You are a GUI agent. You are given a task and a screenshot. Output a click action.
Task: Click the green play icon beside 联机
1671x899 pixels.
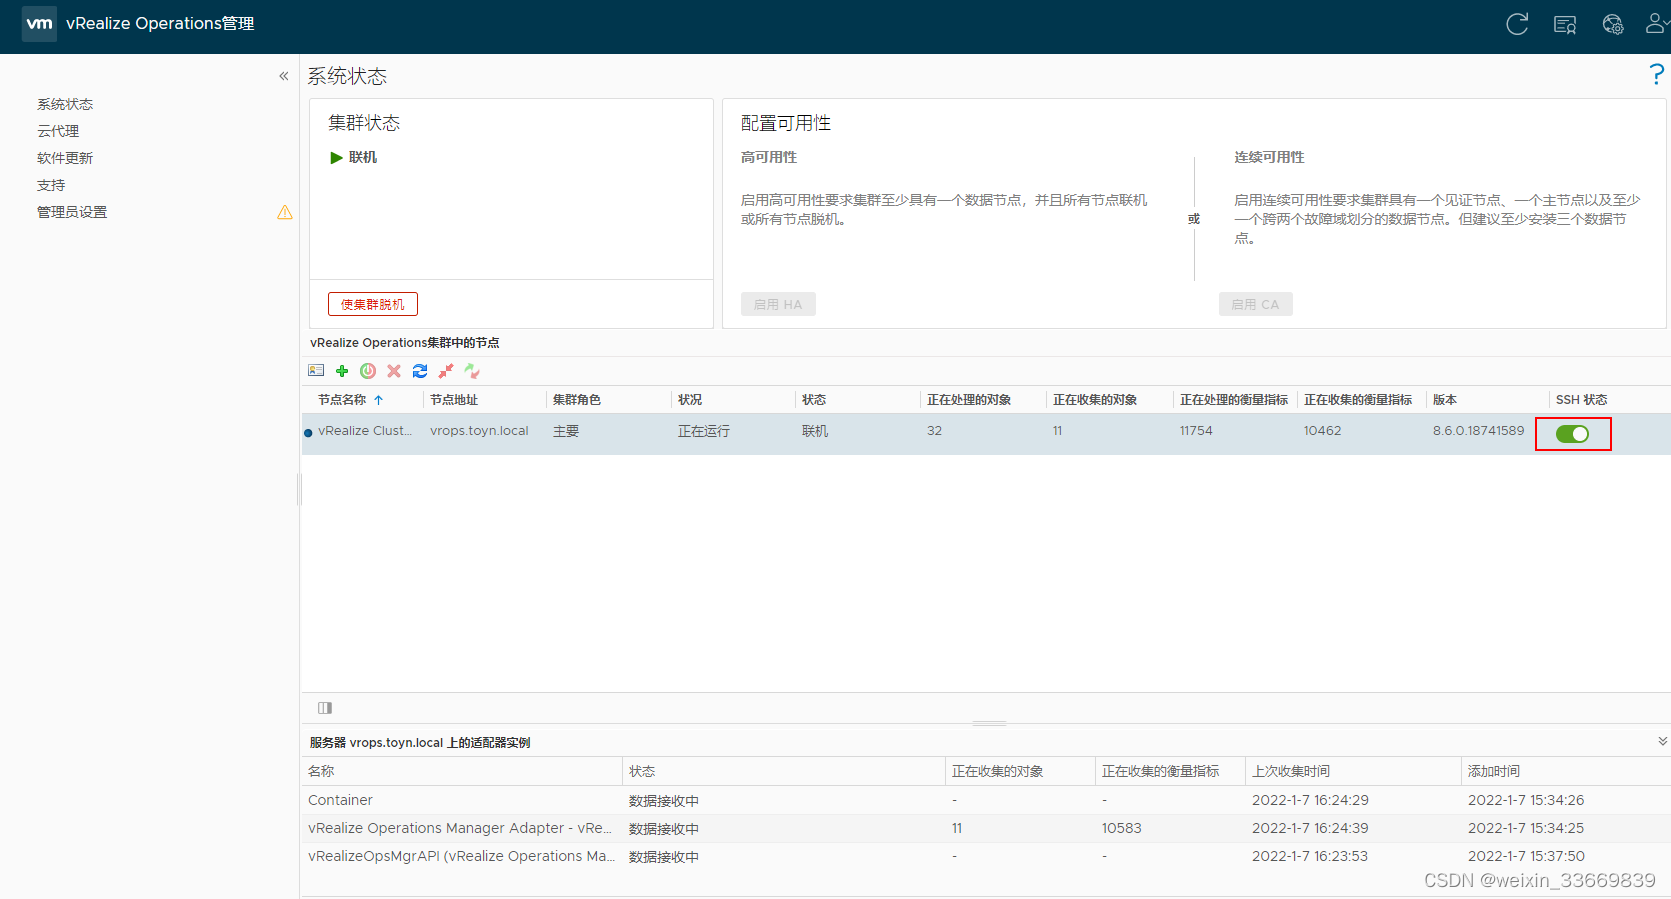(x=337, y=158)
